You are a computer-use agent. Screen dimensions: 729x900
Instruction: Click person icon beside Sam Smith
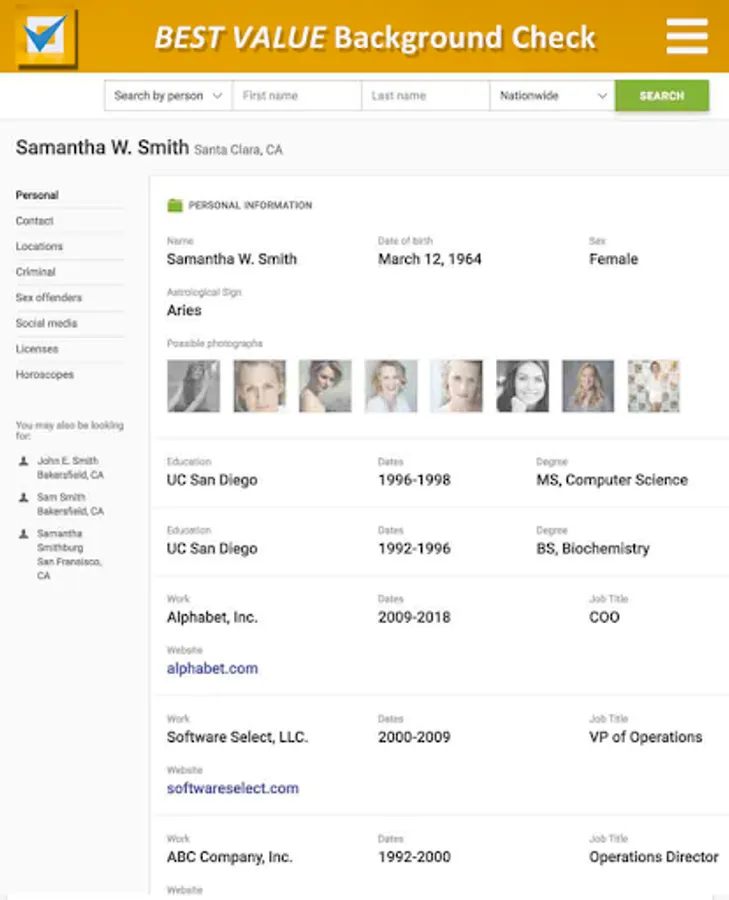click(x=24, y=497)
